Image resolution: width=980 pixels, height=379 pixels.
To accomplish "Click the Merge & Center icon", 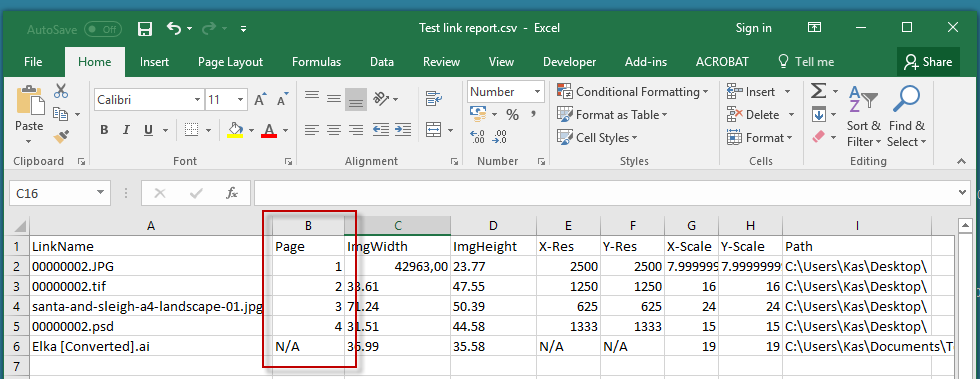I will click(434, 130).
